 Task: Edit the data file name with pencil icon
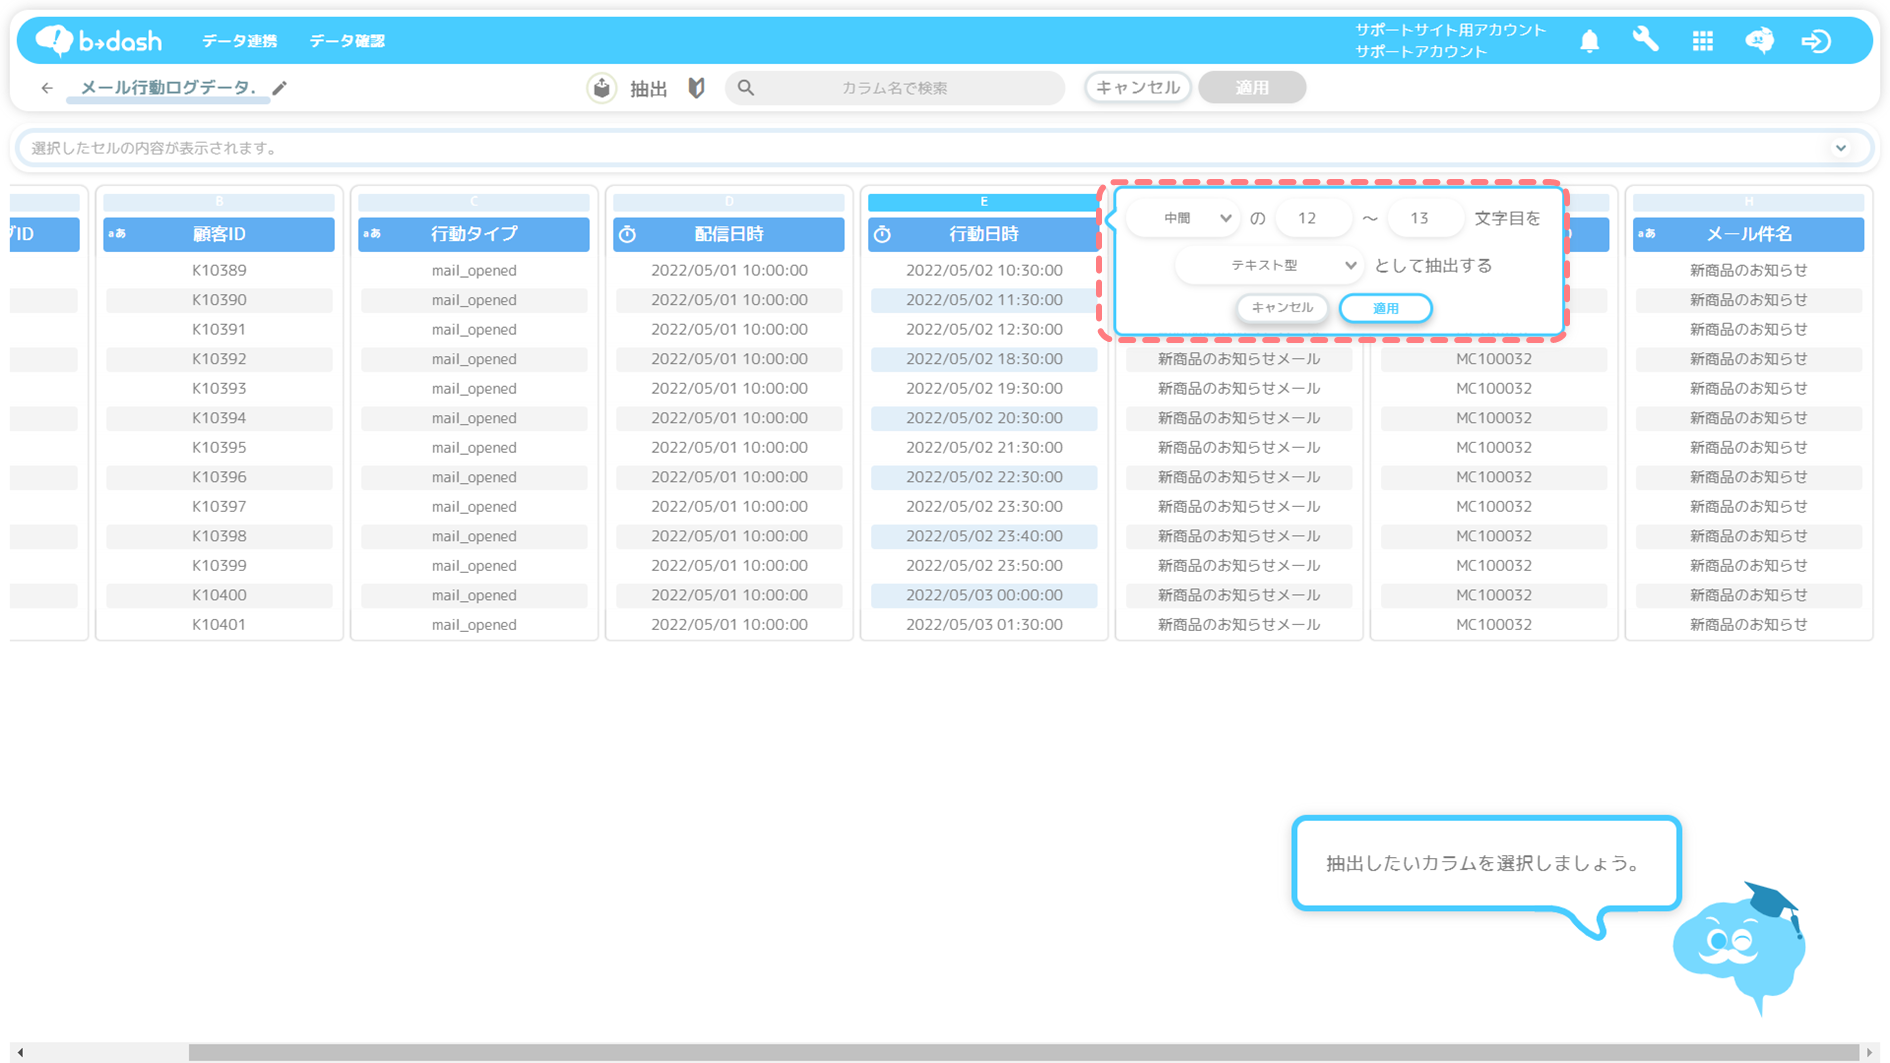[280, 88]
